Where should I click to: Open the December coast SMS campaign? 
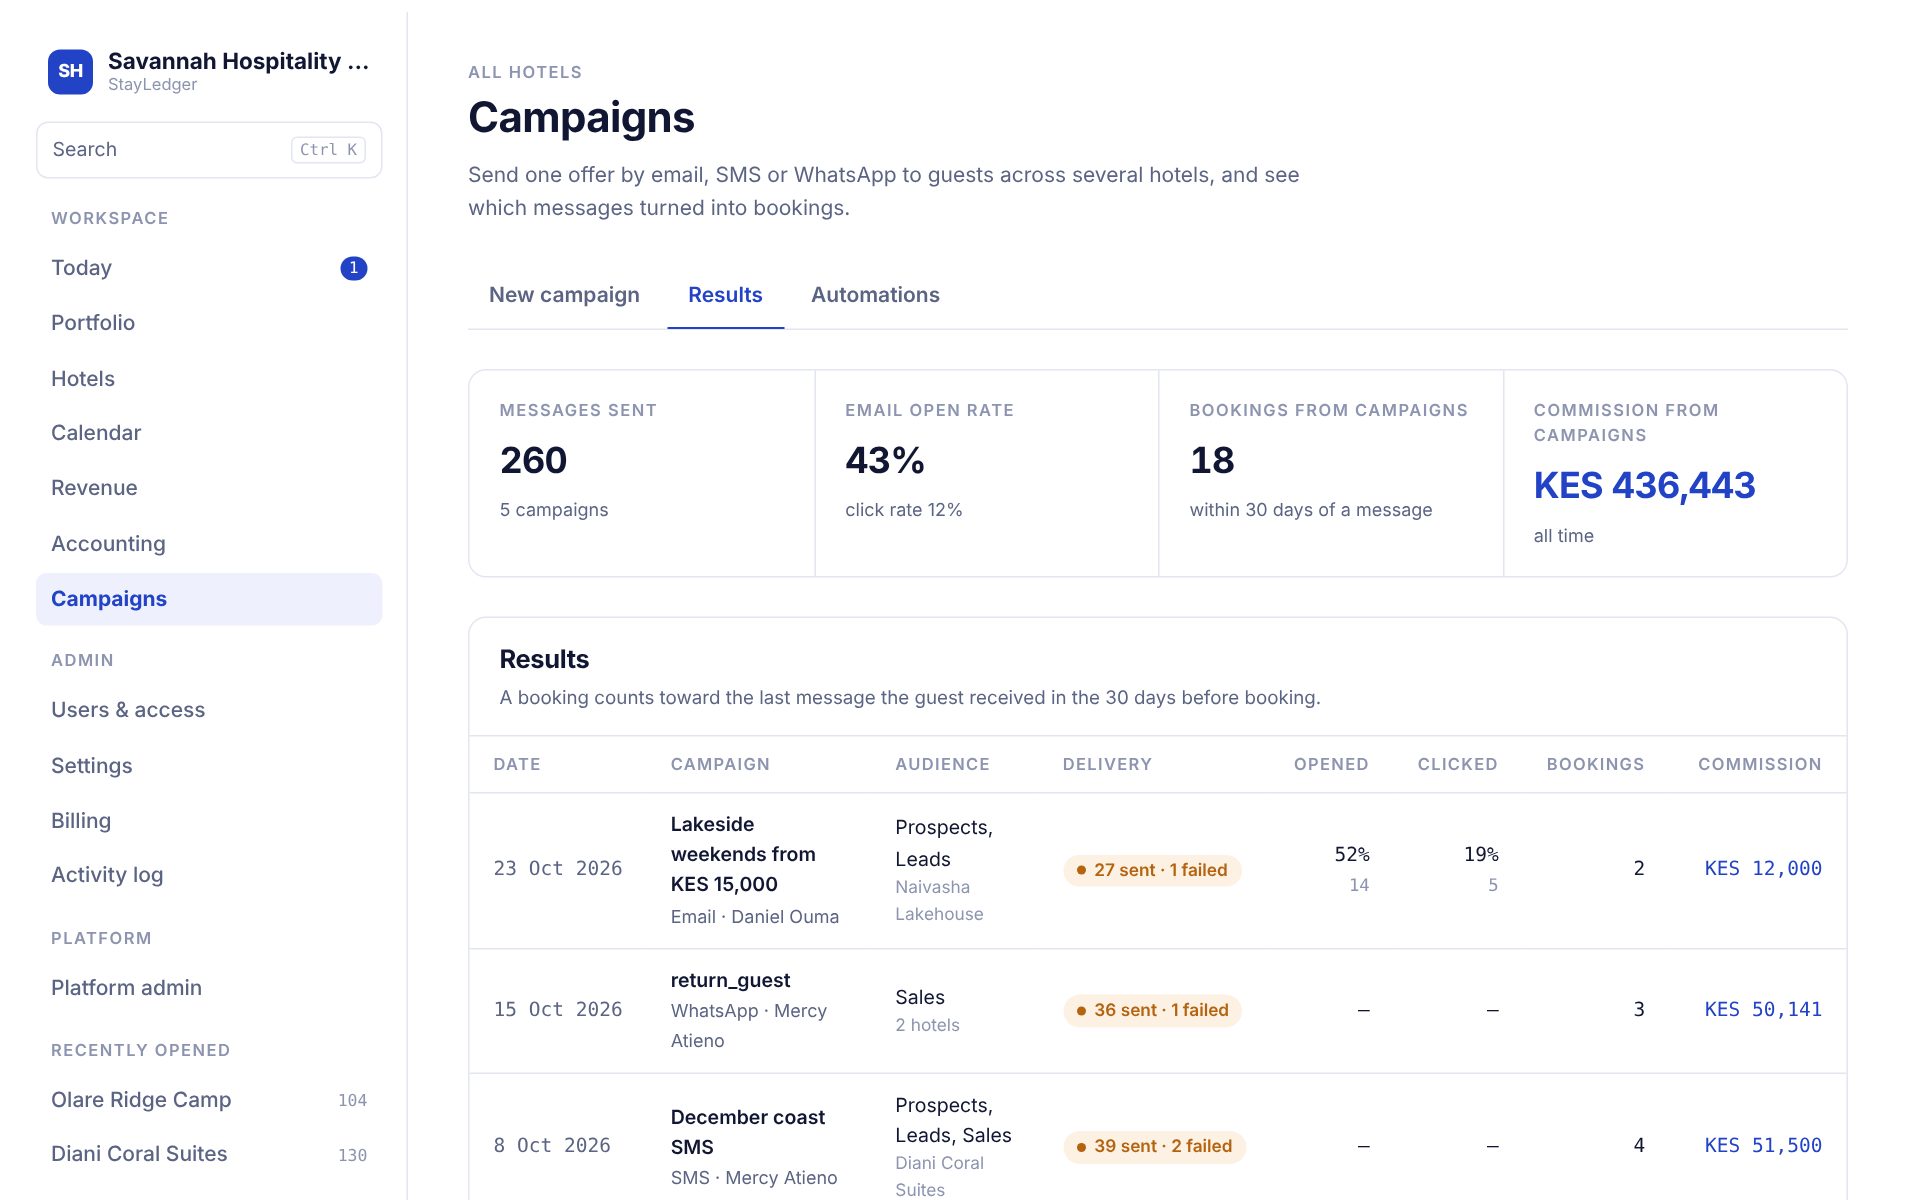[748, 1132]
